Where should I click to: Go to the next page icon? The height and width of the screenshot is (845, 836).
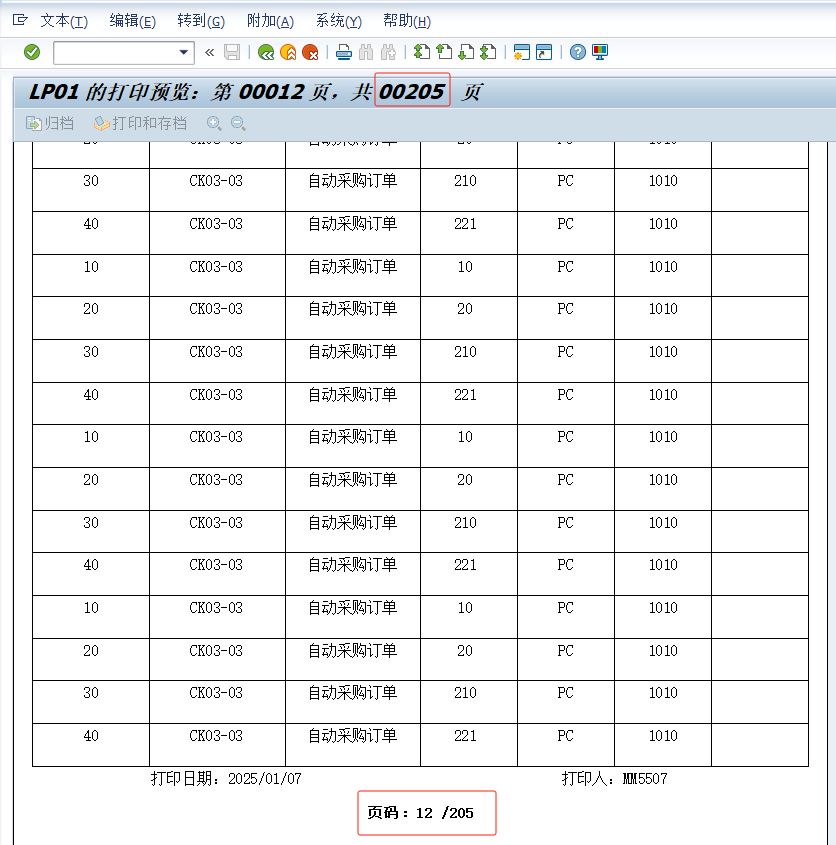click(x=466, y=52)
